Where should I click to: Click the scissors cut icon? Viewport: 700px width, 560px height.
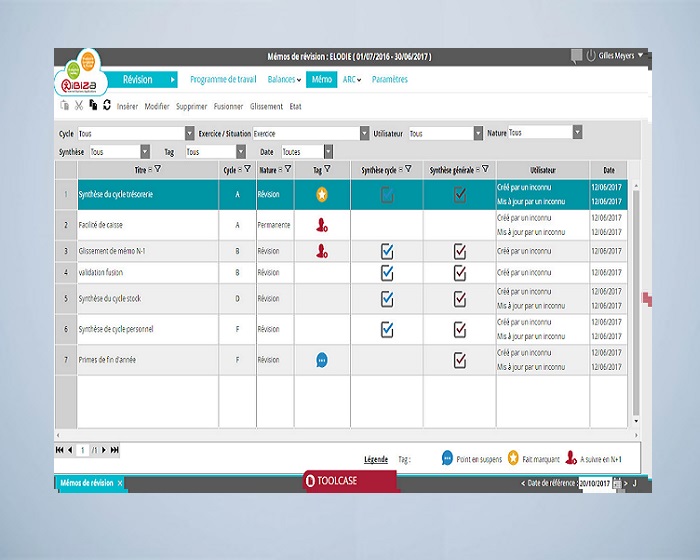(78, 105)
